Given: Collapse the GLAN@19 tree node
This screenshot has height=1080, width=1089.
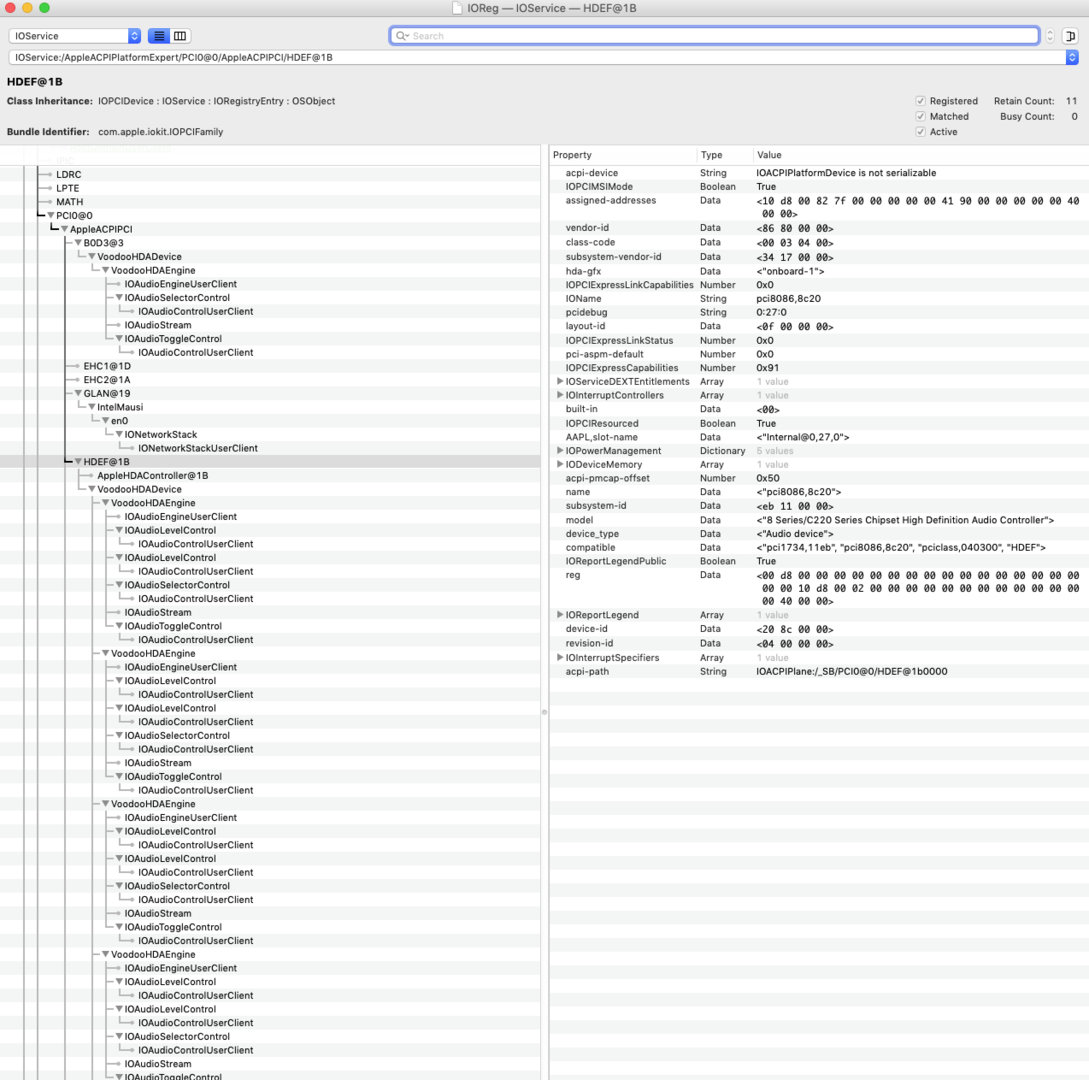Looking at the screenshot, I should [79, 394].
